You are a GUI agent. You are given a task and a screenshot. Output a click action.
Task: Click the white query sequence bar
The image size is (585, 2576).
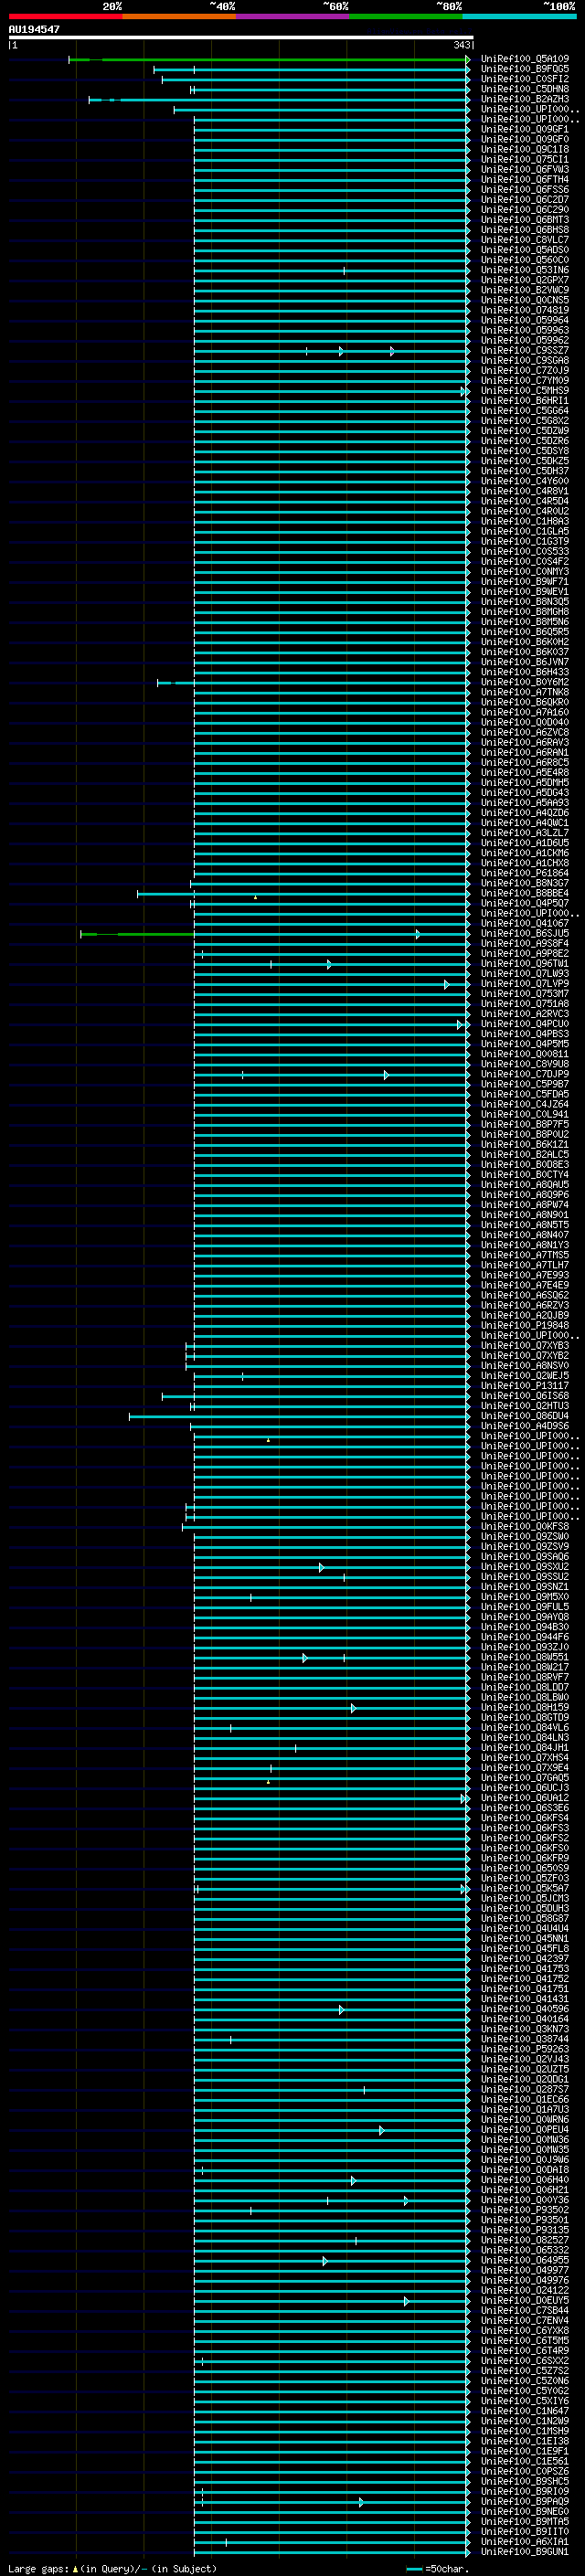240,37
